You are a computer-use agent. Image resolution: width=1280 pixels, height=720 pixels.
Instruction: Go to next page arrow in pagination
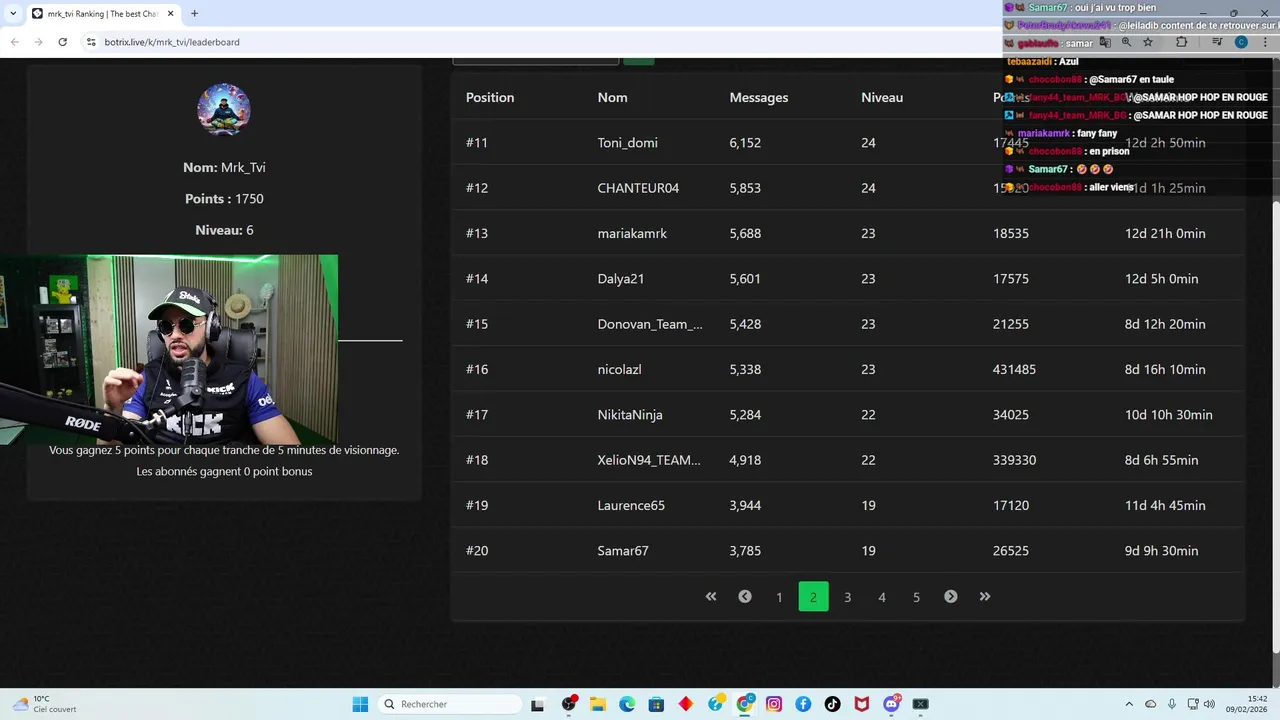coord(951,597)
